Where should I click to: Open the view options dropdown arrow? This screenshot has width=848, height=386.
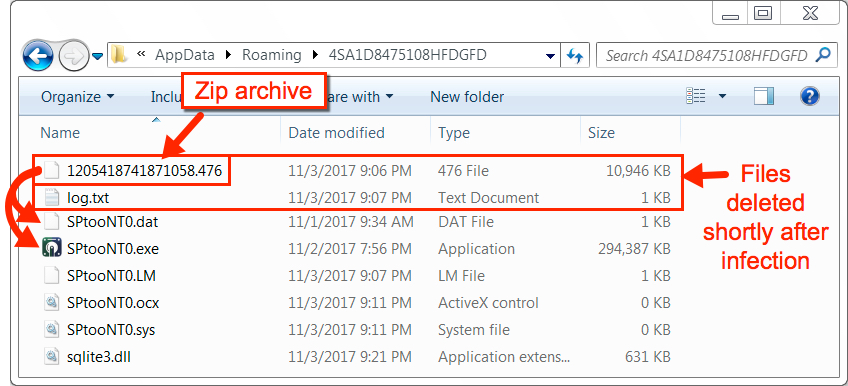coord(723,97)
